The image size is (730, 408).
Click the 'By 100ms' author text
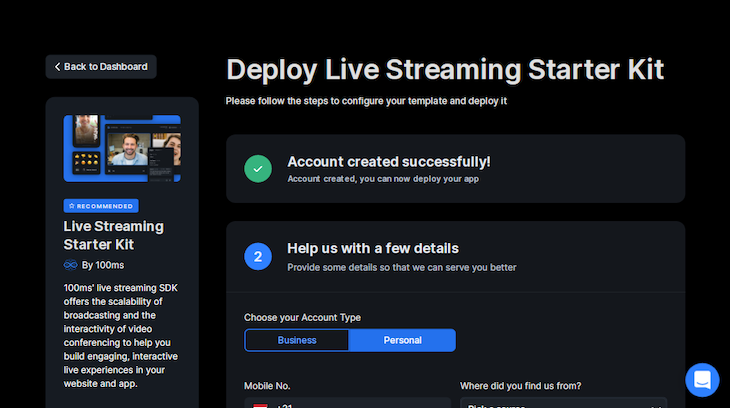point(103,265)
